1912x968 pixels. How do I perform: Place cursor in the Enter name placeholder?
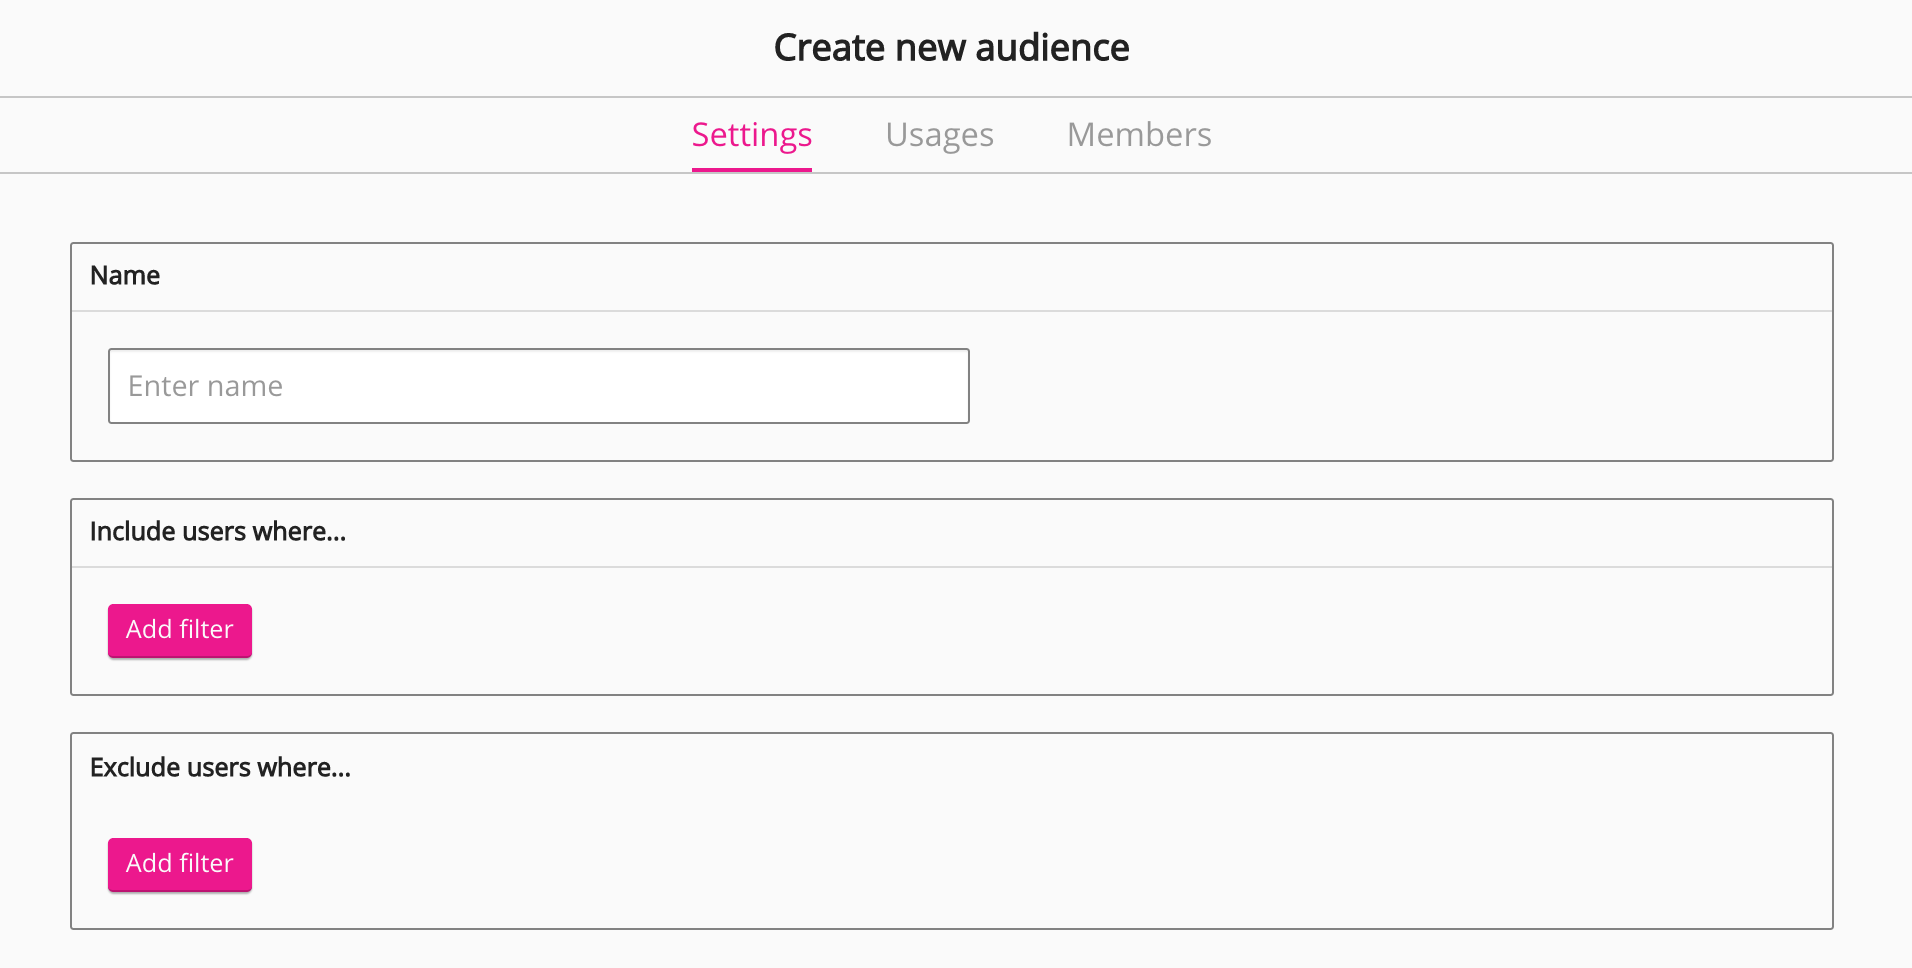206,386
